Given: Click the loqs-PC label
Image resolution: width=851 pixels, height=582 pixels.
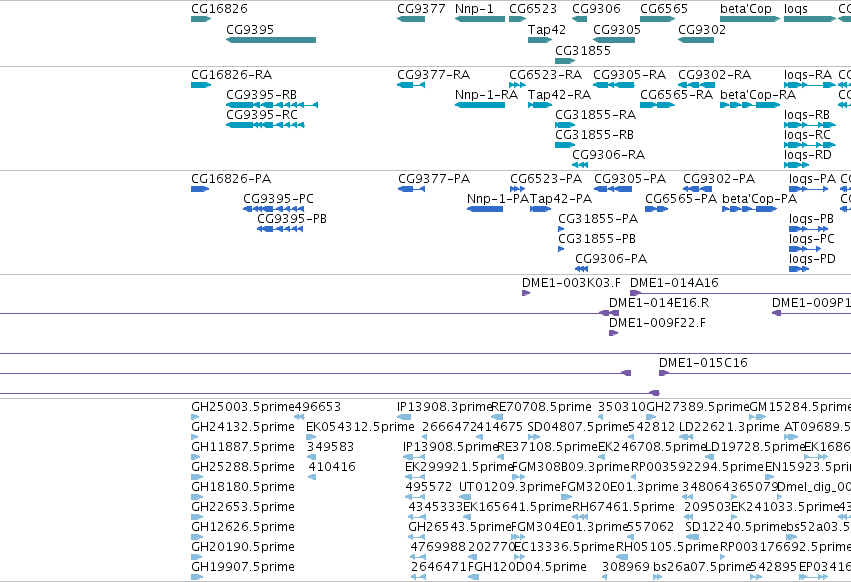Looking at the screenshot, I should pos(812,239).
